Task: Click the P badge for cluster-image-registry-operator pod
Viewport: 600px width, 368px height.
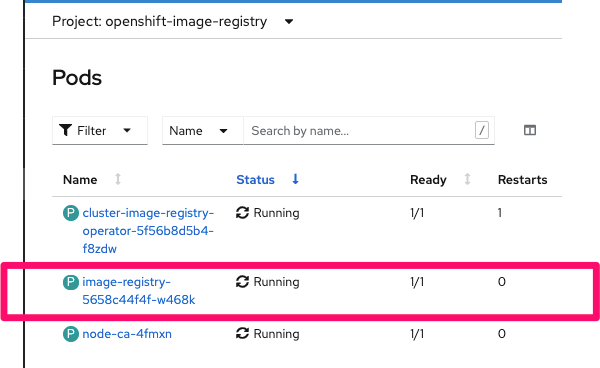Action: pyautogui.click(x=71, y=213)
